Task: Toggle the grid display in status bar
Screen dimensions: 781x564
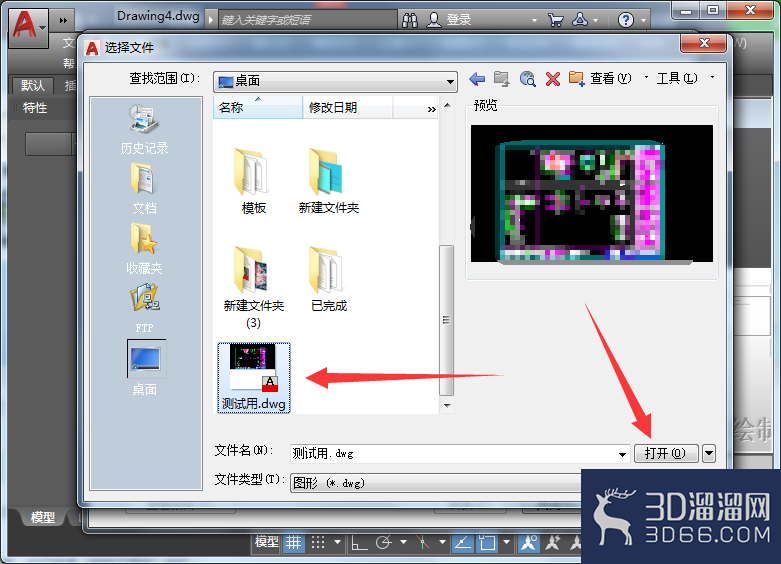Action: pyautogui.click(x=293, y=542)
